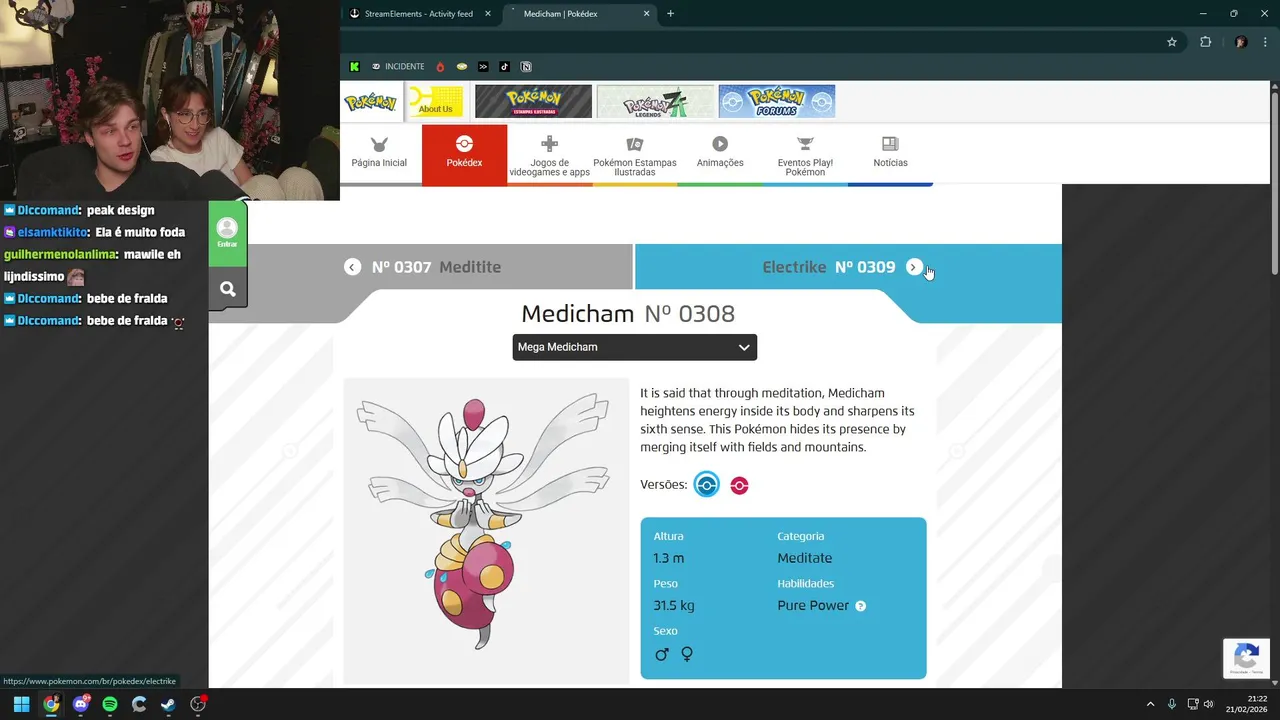Open the volume tray icon
Image resolution: width=1280 pixels, height=720 pixels.
tap(1208, 704)
